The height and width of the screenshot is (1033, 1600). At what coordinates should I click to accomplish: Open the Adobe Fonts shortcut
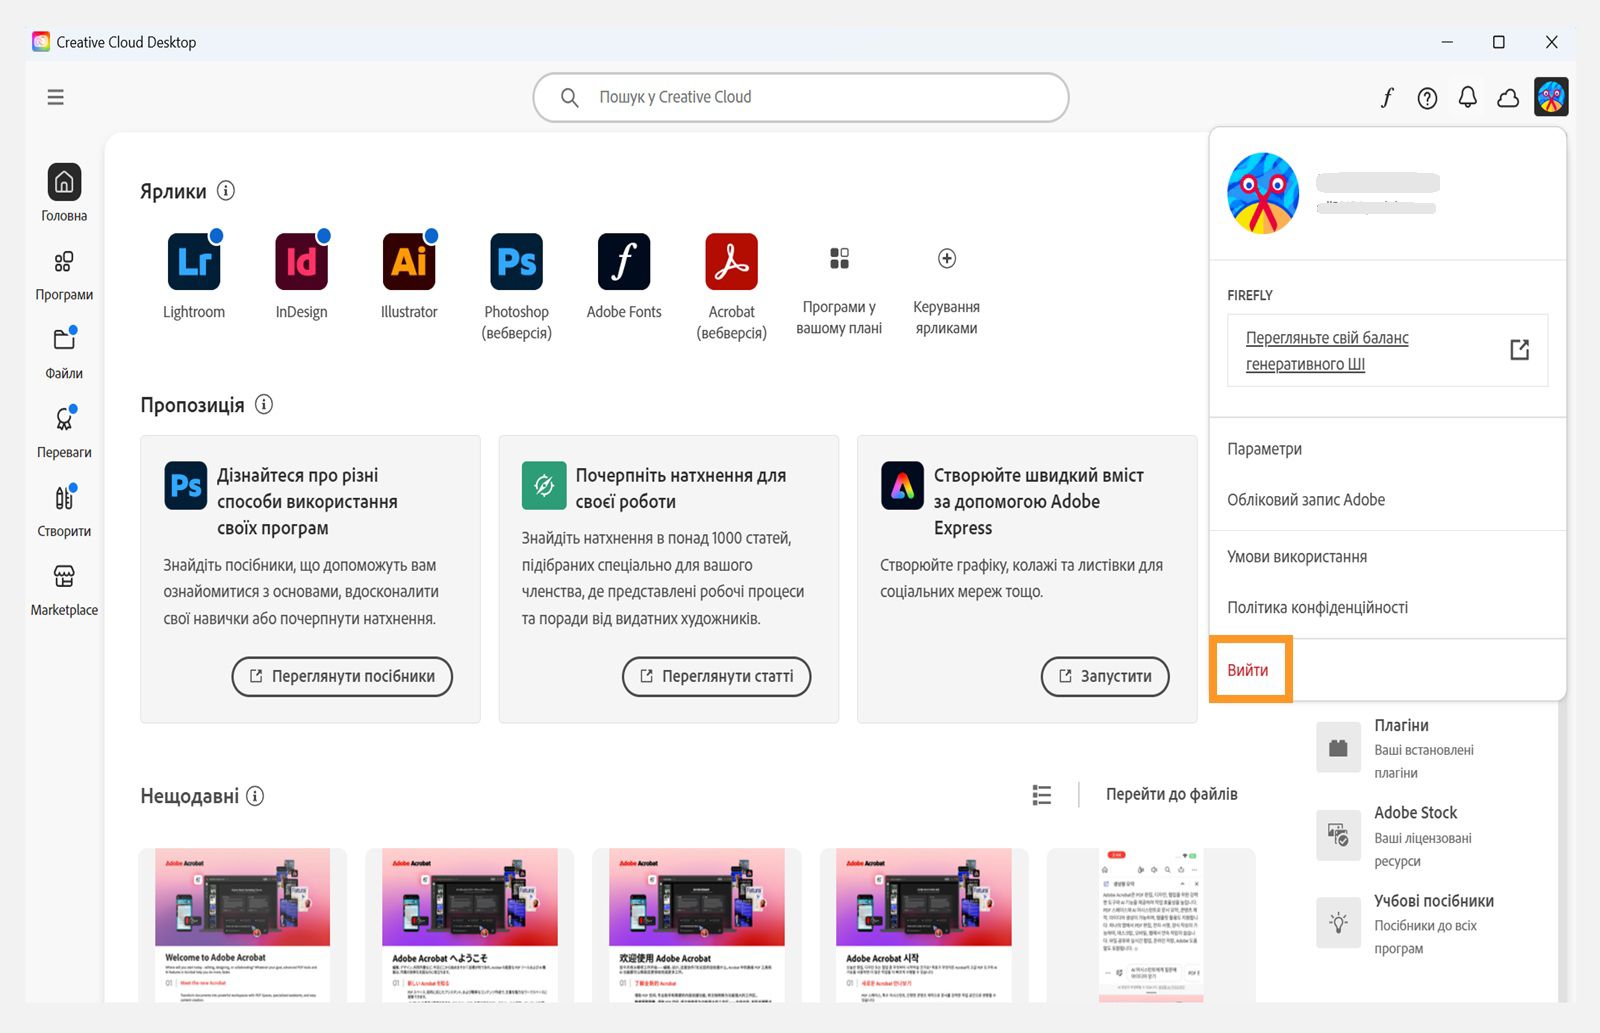point(624,262)
